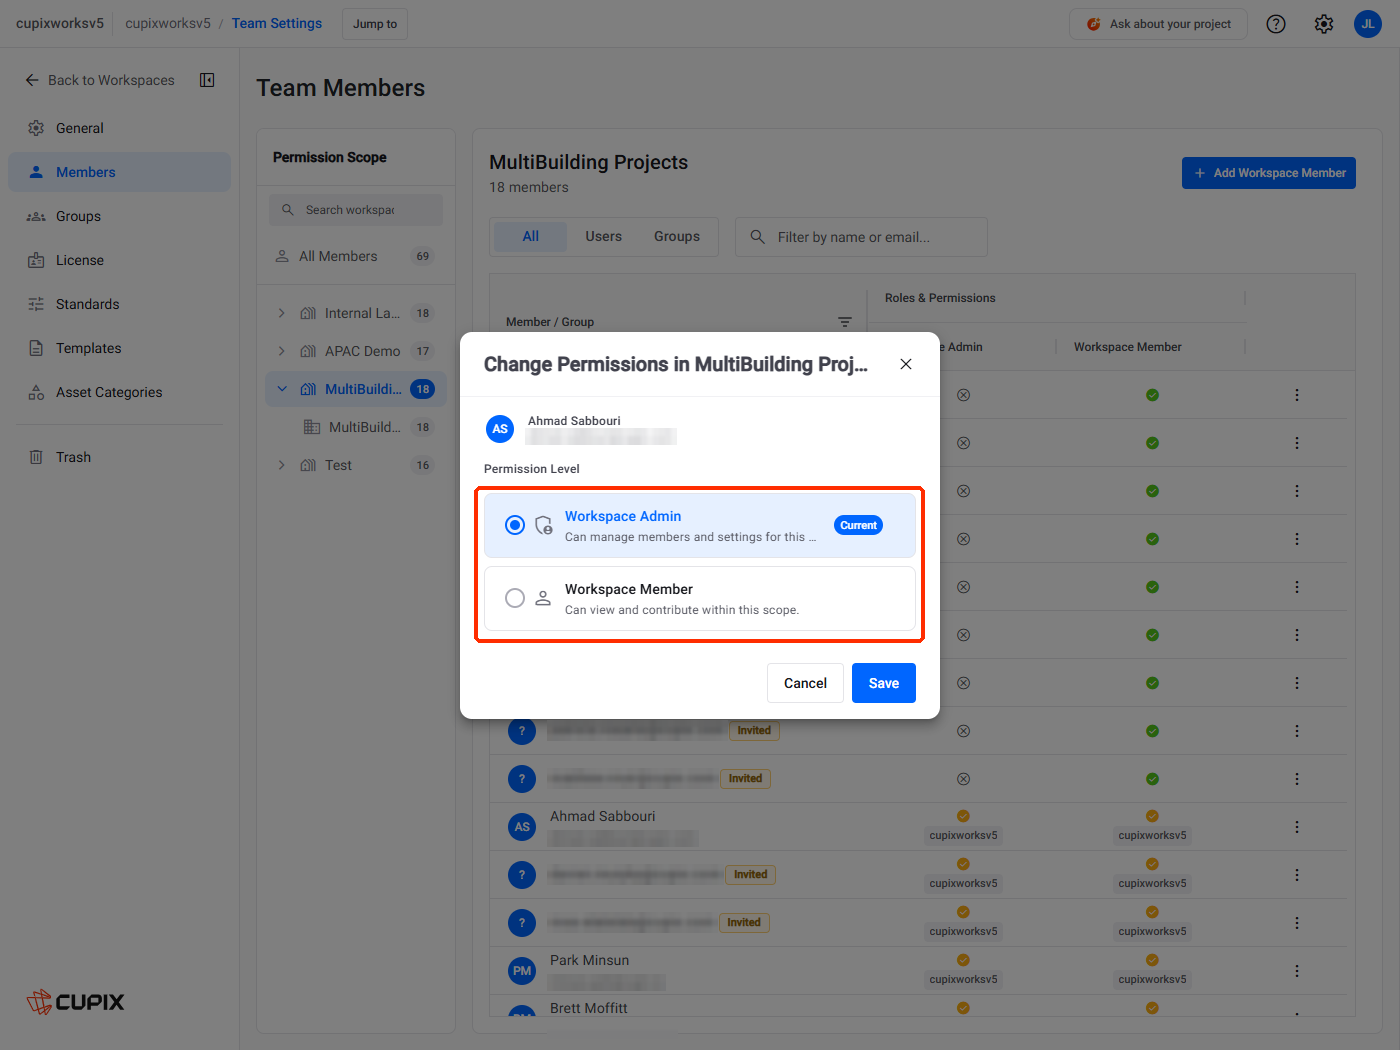This screenshot has height=1050, width=1400.
Task: Open the JL user avatar menu
Action: [x=1368, y=24]
